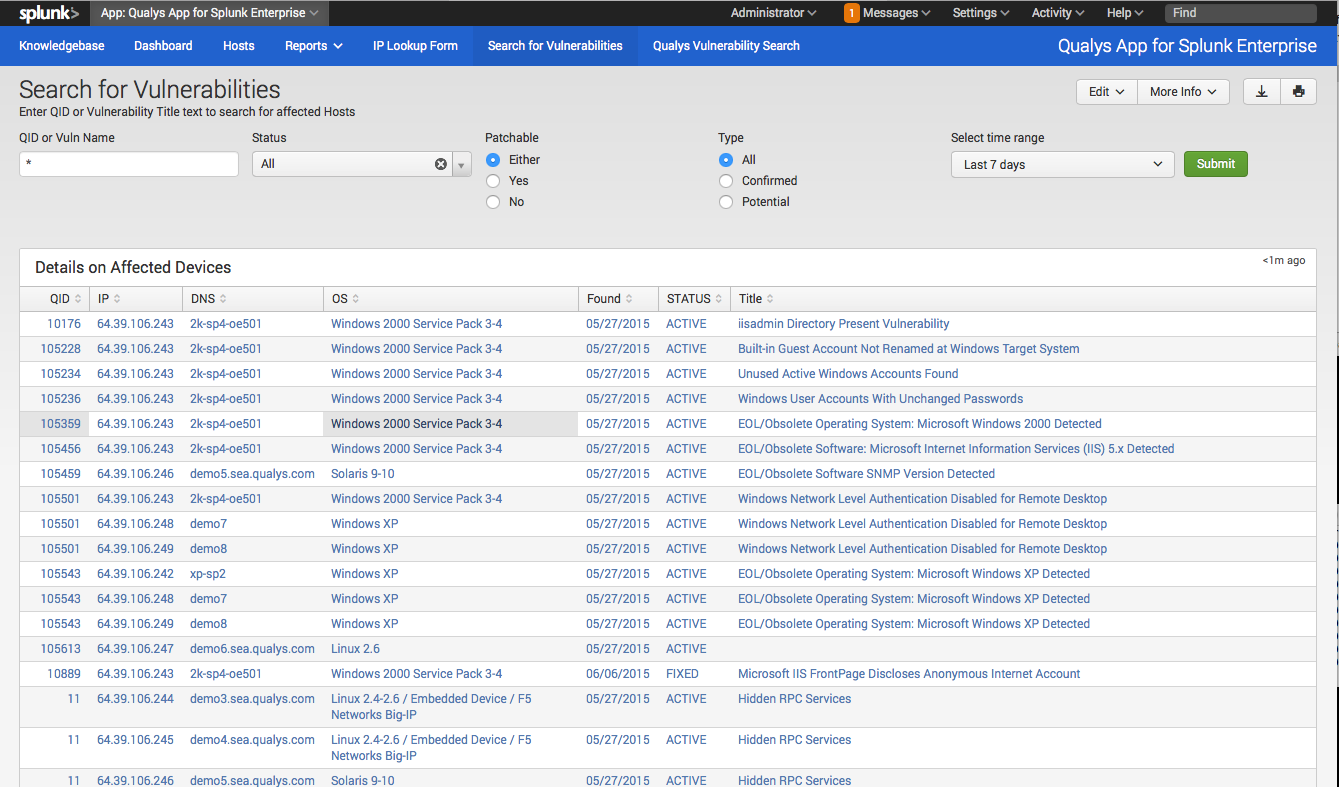Click the 'Linux 2.6' OS cell
Viewport: 1339px width, 787px height.
click(355, 649)
